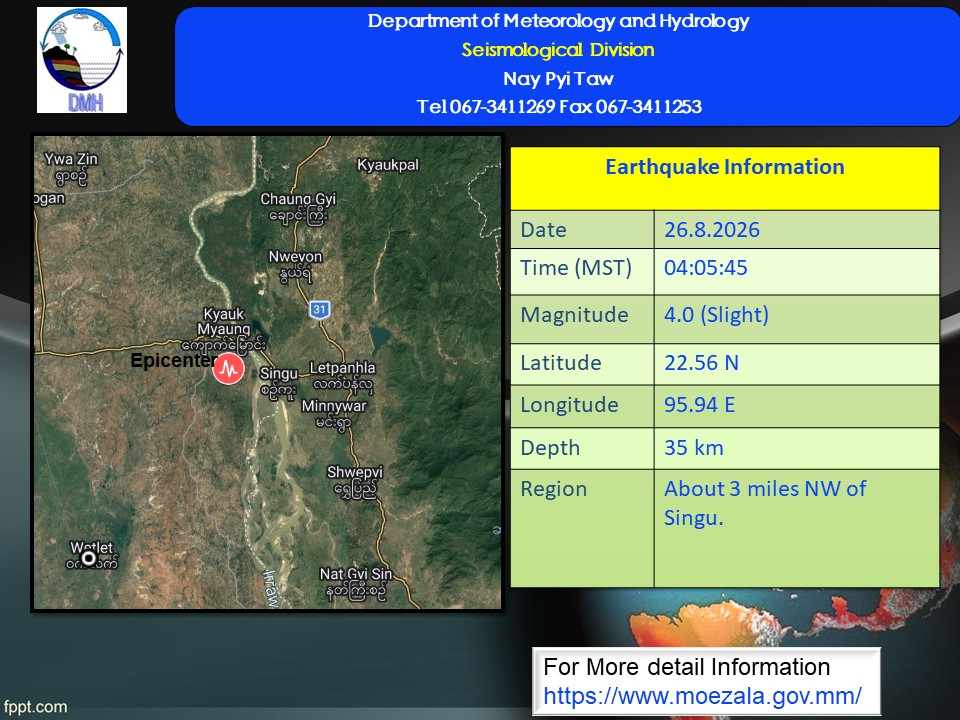Click the region description text cell
The height and width of the screenshot is (720, 960).
click(797, 528)
